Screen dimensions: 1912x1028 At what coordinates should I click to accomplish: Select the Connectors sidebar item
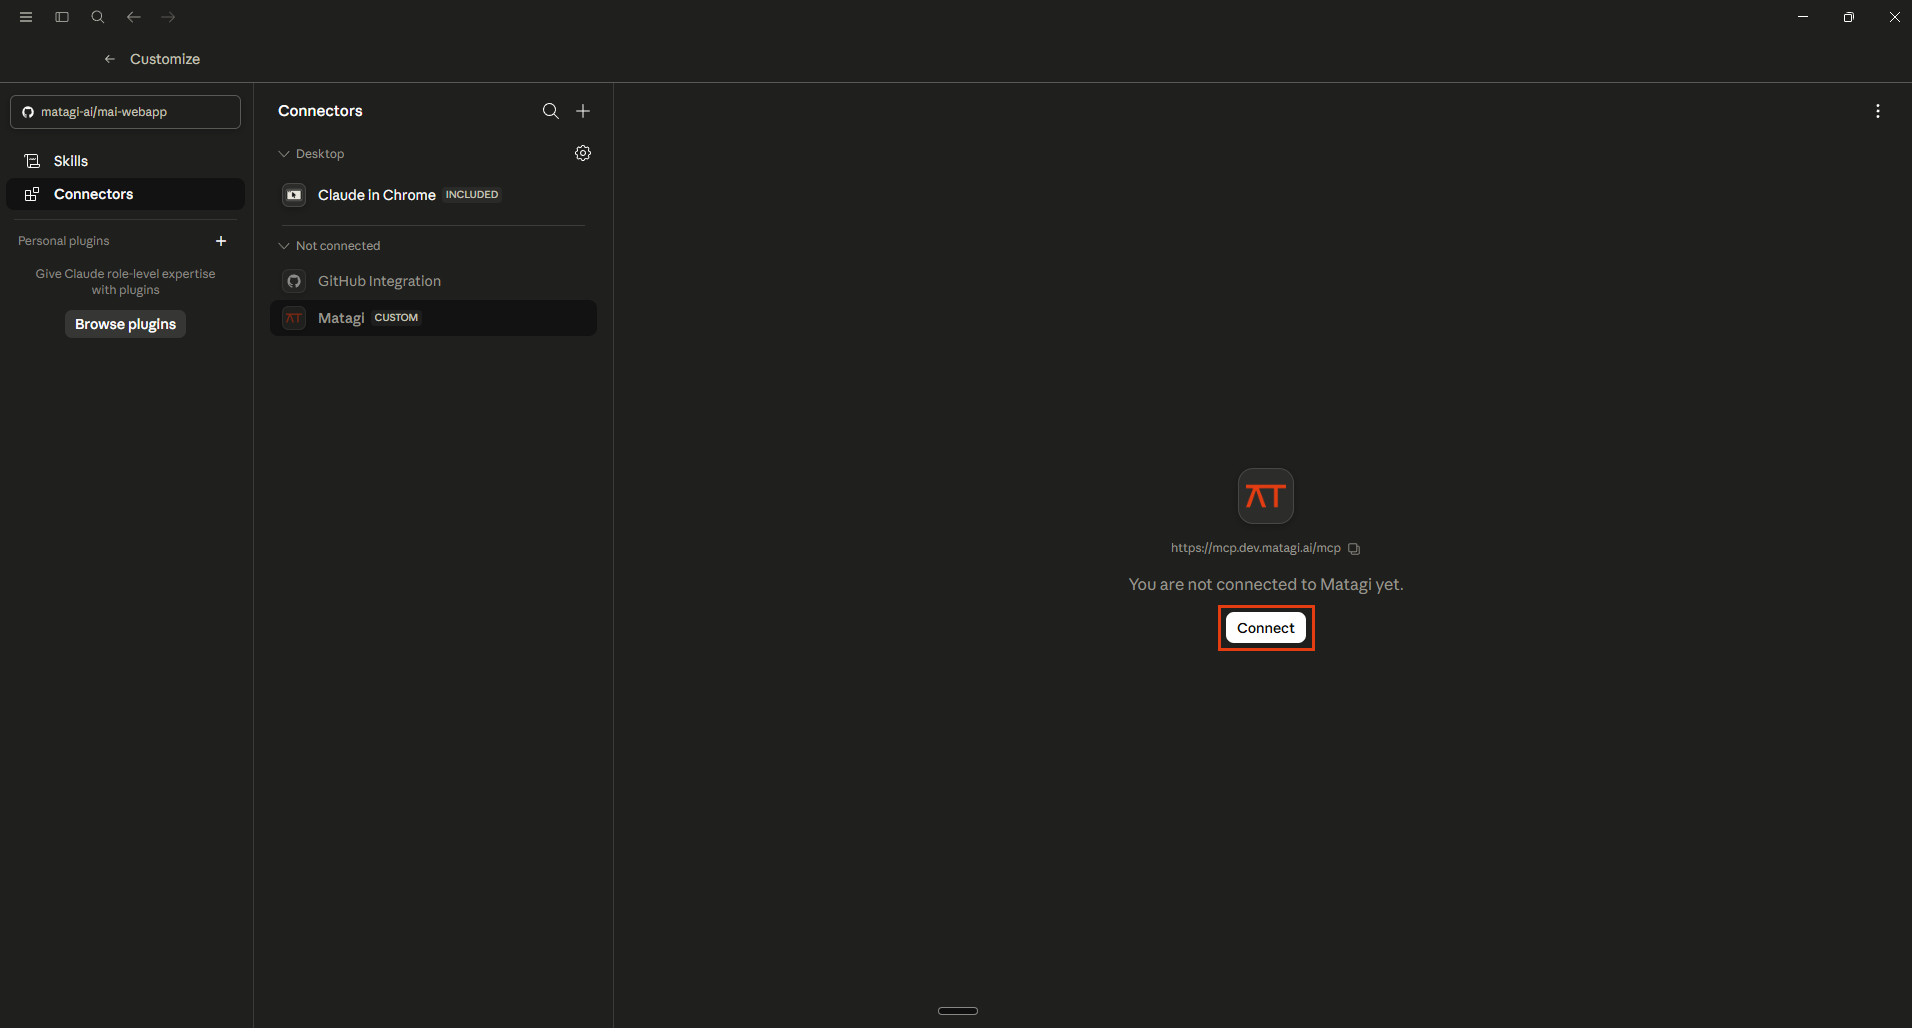pyautogui.click(x=125, y=194)
